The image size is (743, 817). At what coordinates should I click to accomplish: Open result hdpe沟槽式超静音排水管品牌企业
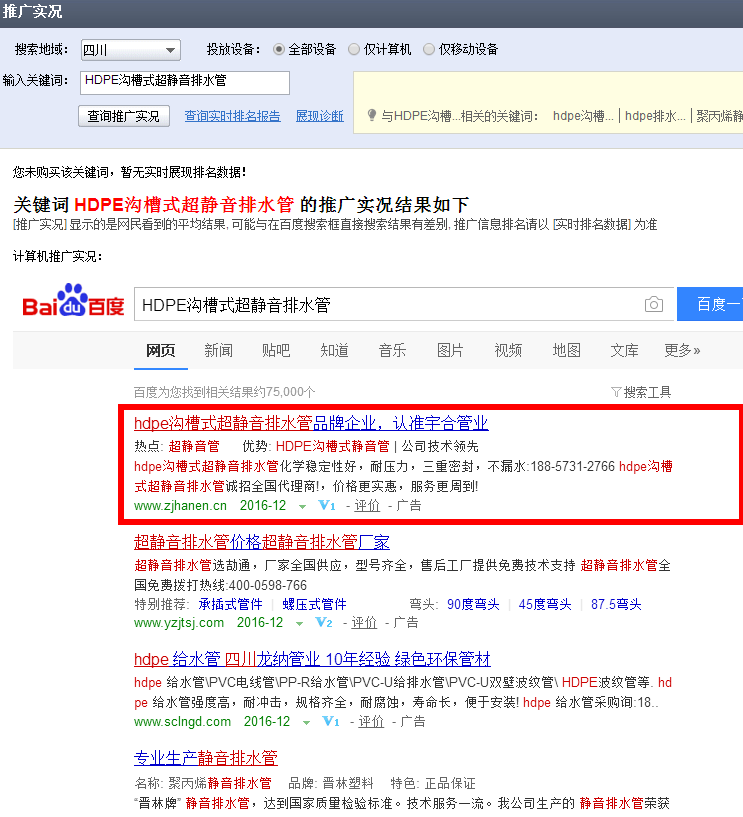click(x=311, y=423)
